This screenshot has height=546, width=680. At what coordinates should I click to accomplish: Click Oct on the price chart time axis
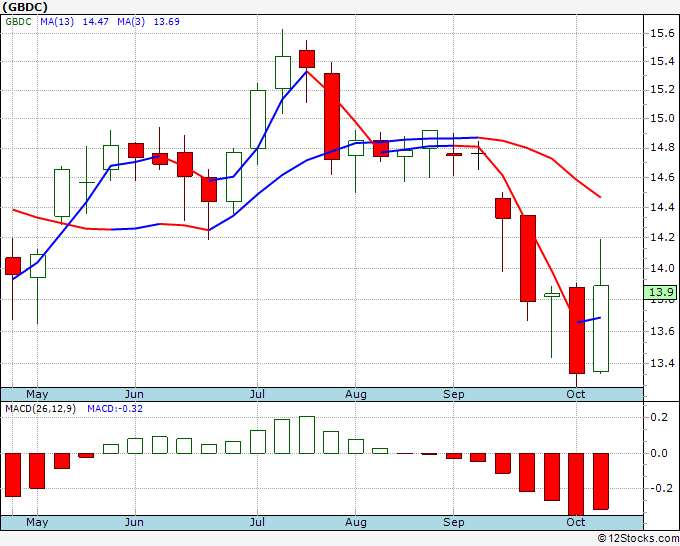575,394
